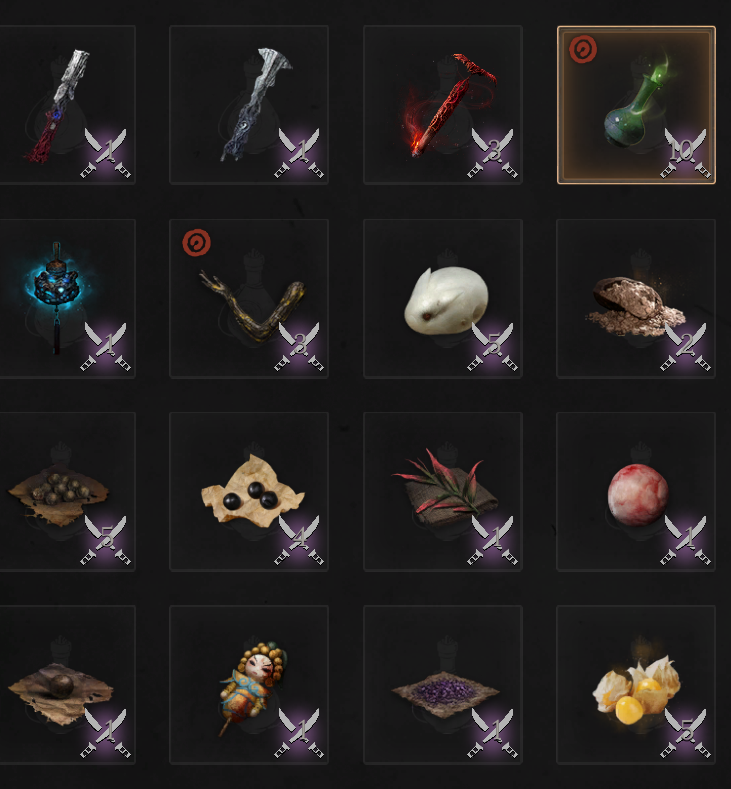Select the golden physalis fruit item
731x789 pixels.
(636, 685)
